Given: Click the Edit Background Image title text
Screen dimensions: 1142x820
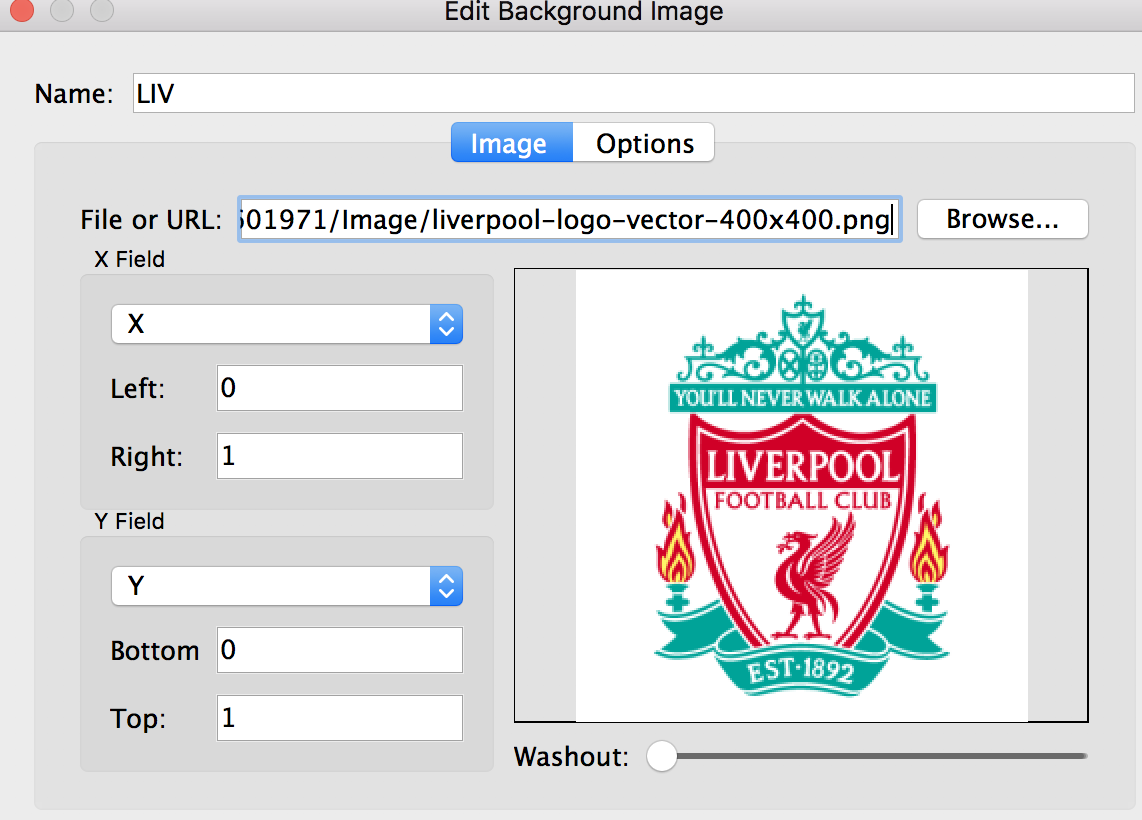Looking at the screenshot, I should click(x=583, y=12).
